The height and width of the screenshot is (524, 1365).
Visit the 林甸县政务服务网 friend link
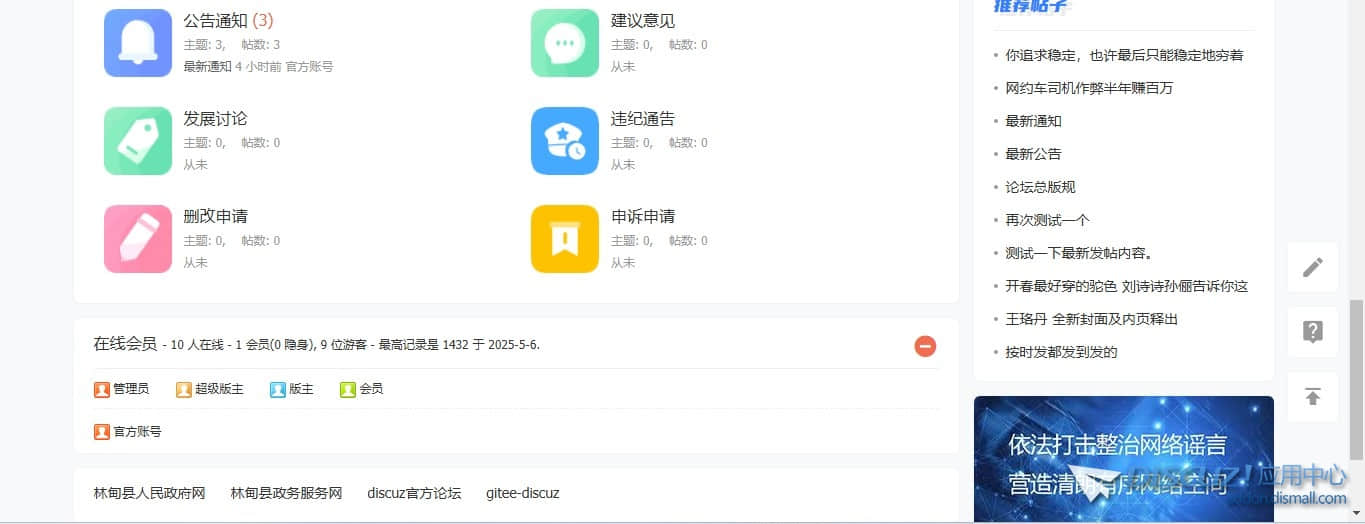point(286,493)
